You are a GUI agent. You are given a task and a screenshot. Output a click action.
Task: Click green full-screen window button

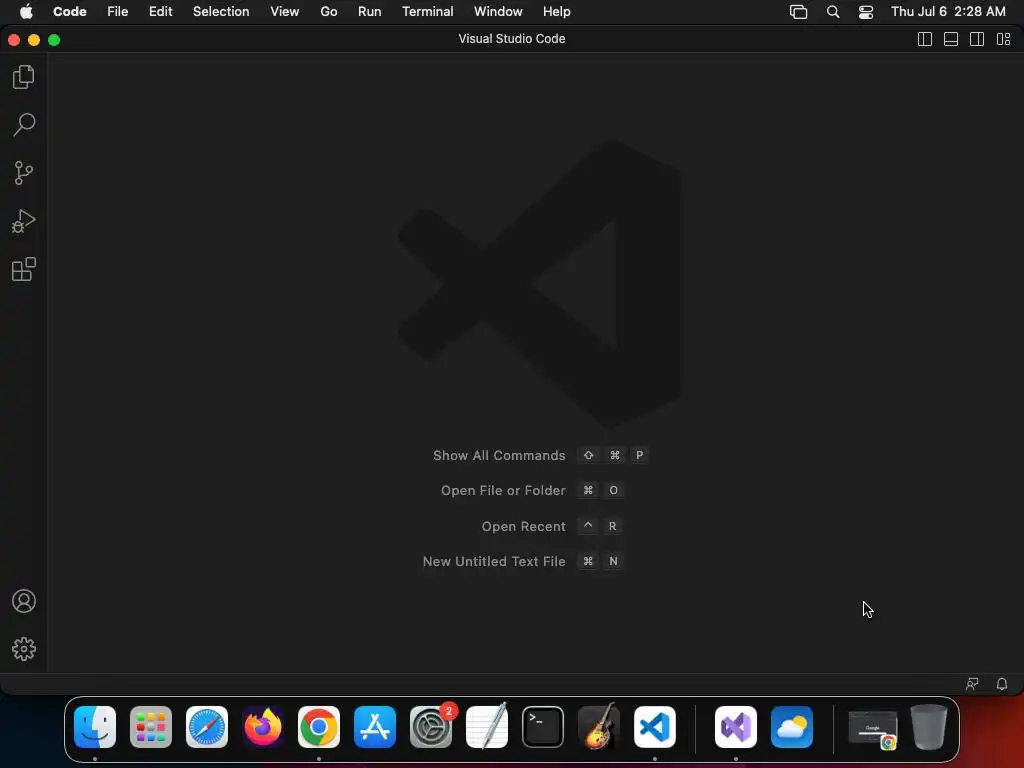click(54, 40)
